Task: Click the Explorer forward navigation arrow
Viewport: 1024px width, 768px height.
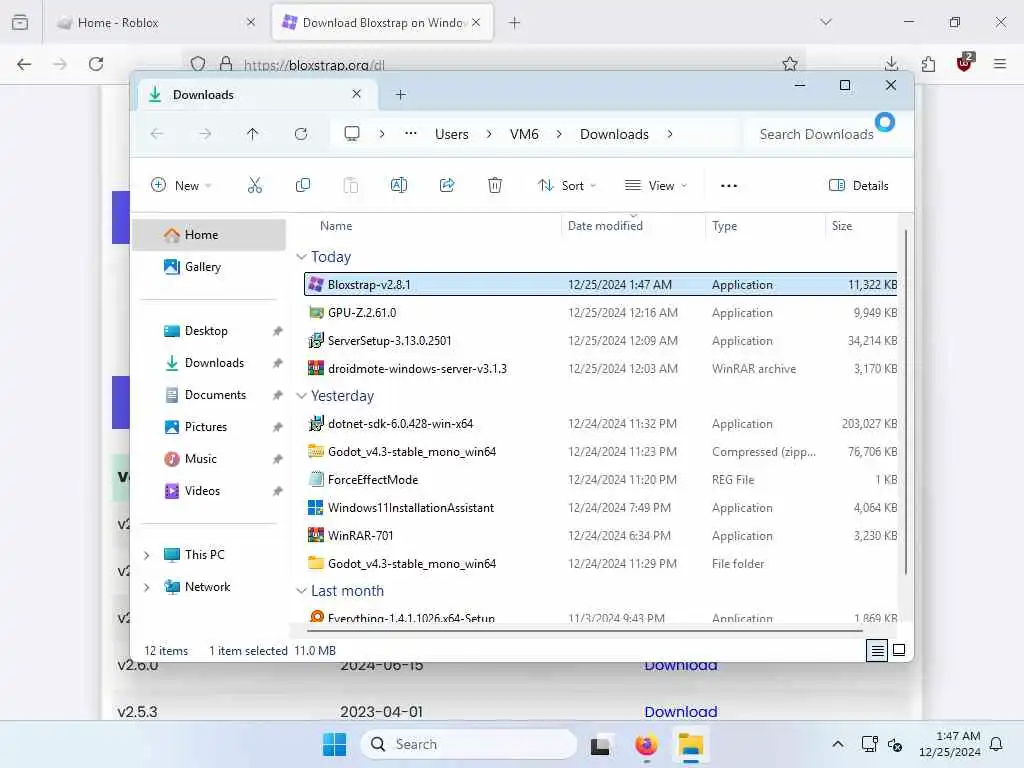Action: 205,134
